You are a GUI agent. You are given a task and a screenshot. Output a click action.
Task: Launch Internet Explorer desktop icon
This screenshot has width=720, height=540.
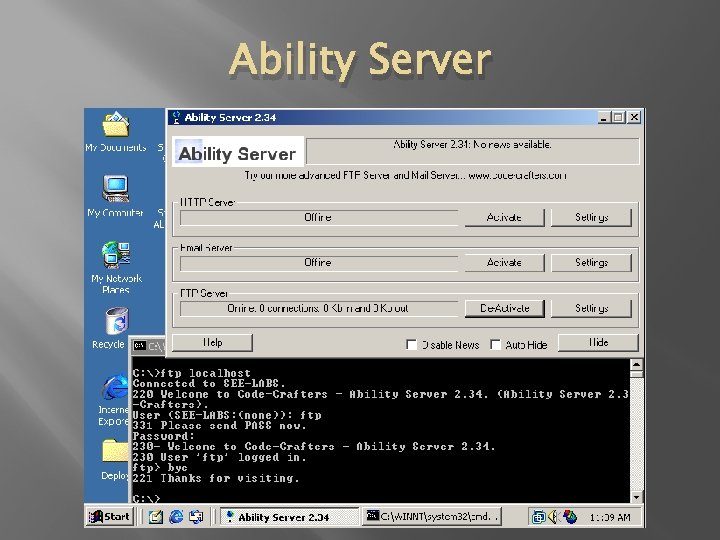[x=114, y=400]
